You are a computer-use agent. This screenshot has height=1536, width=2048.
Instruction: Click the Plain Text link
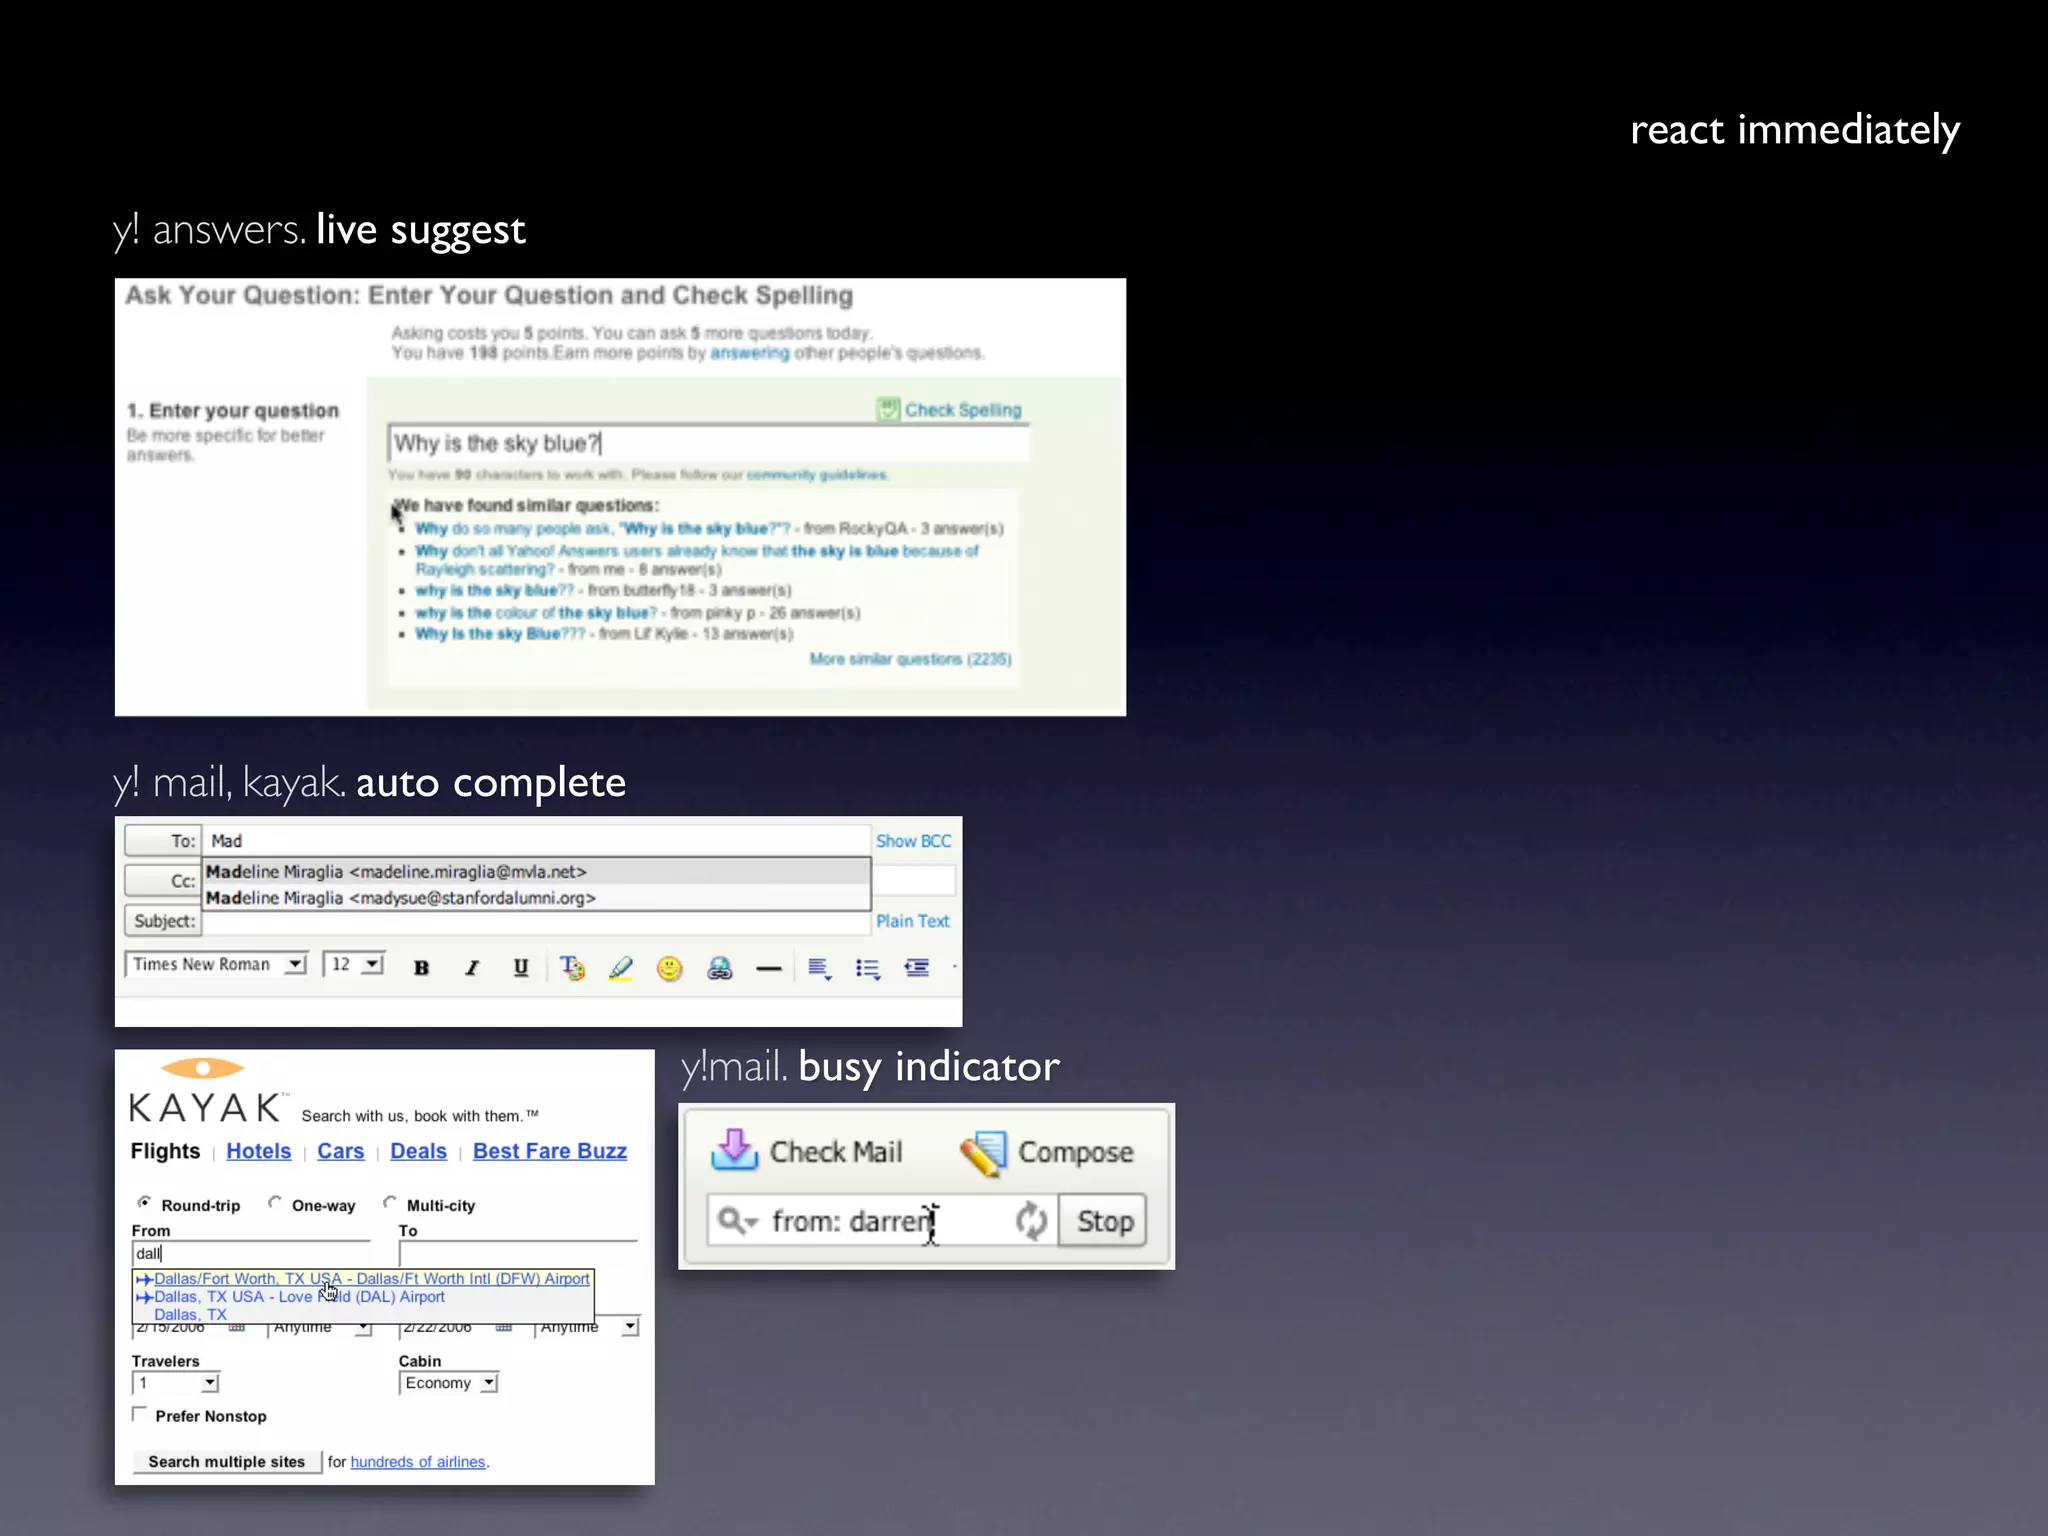912,921
